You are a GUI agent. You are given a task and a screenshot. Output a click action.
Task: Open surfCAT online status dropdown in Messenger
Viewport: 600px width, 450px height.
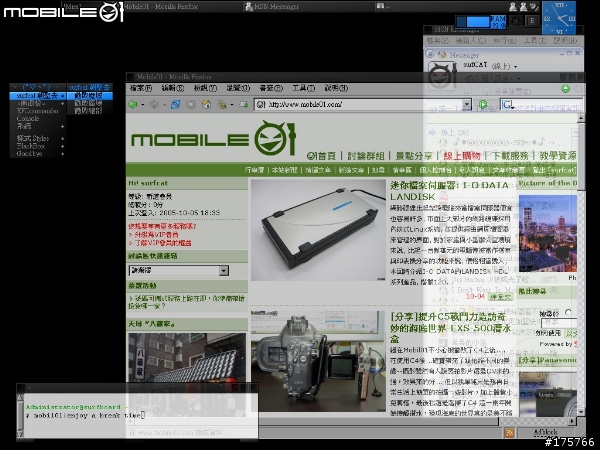pos(515,67)
